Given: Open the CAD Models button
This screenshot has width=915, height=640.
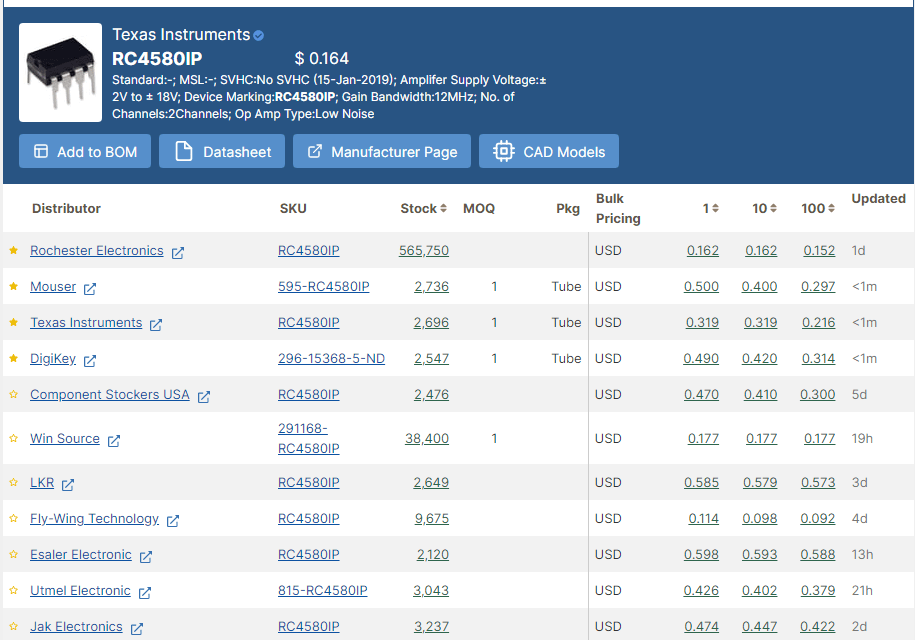Looking at the screenshot, I should pos(549,151).
